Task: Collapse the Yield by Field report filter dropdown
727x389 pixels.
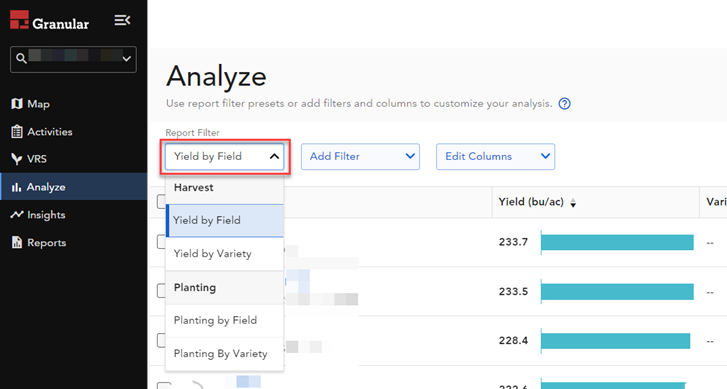Action: click(x=224, y=157)
